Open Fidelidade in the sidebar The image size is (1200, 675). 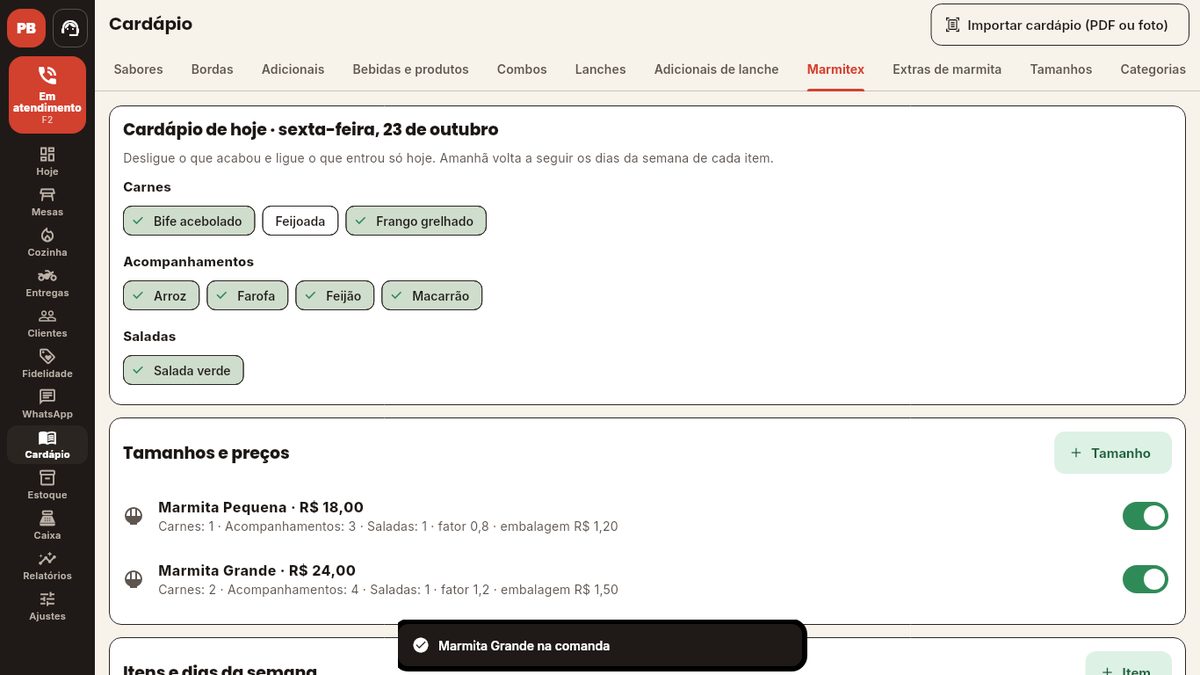click(x=47, y=363)
